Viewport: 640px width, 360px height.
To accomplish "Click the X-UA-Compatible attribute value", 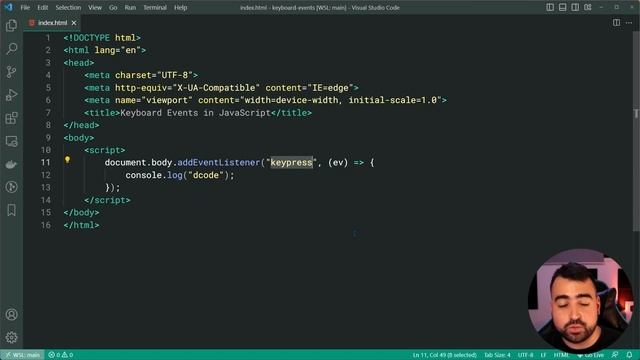I will point(216,88).
